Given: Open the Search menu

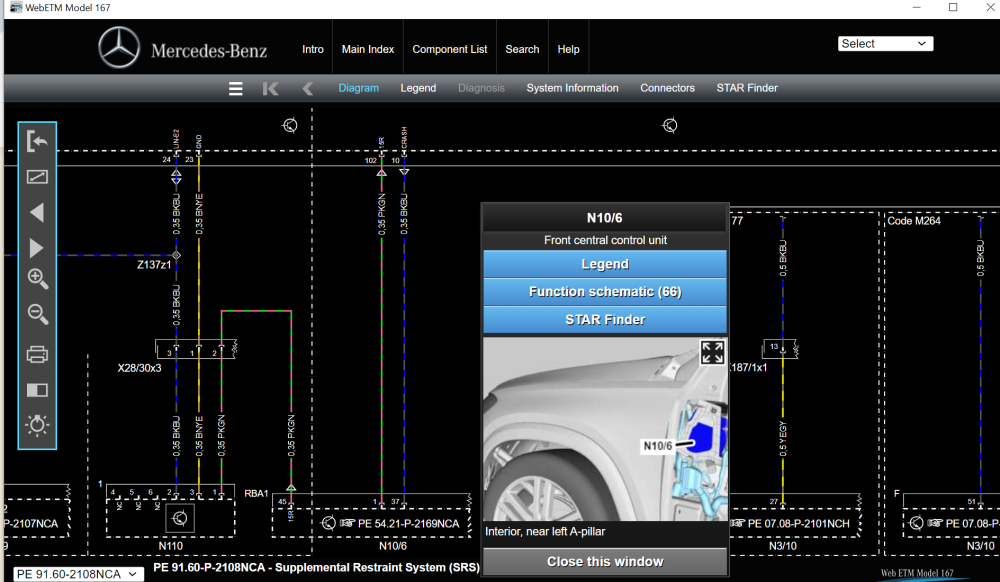Looking at the screenshot, I should [522, 49].
